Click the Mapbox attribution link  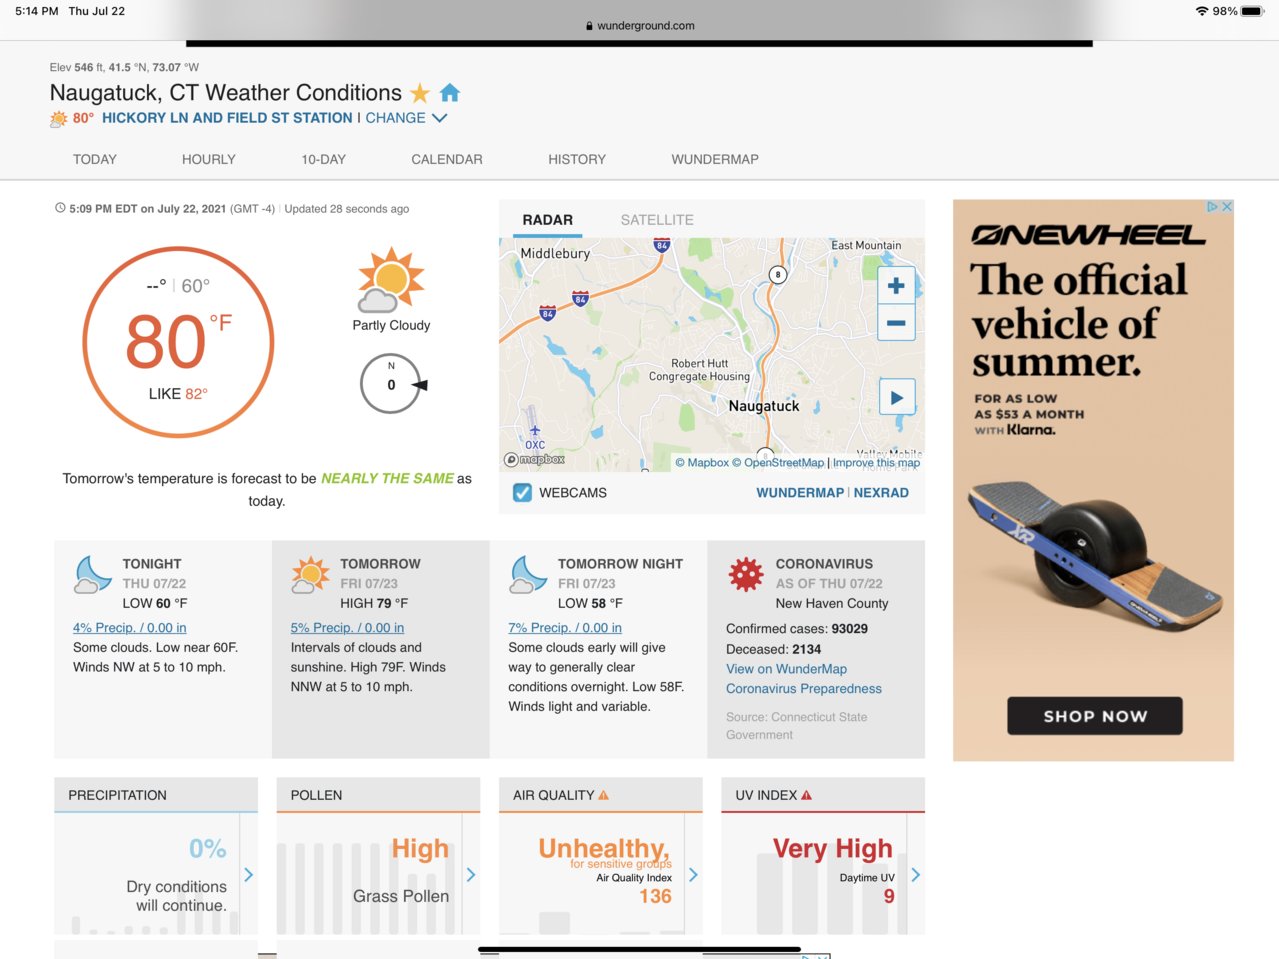(702, 463)
